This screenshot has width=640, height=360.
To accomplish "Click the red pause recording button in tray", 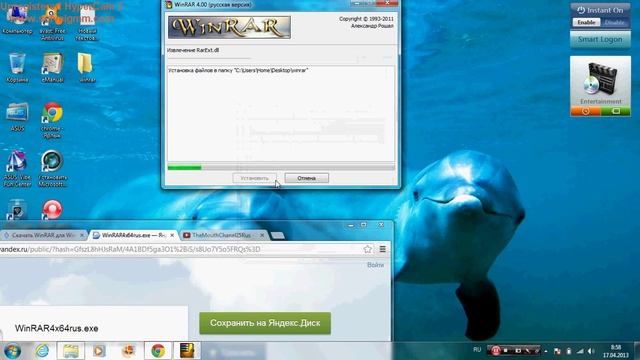I will (495, 351).
